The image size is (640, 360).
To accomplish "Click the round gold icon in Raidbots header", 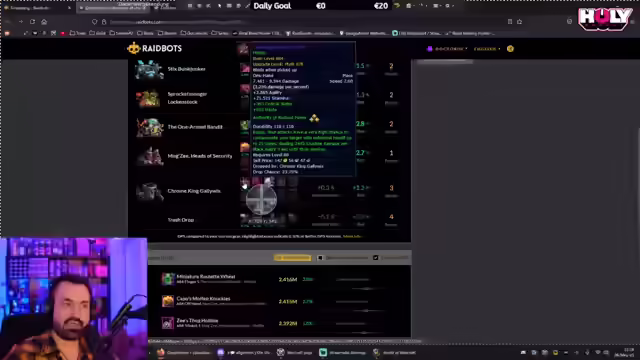I will click(510, 49).
